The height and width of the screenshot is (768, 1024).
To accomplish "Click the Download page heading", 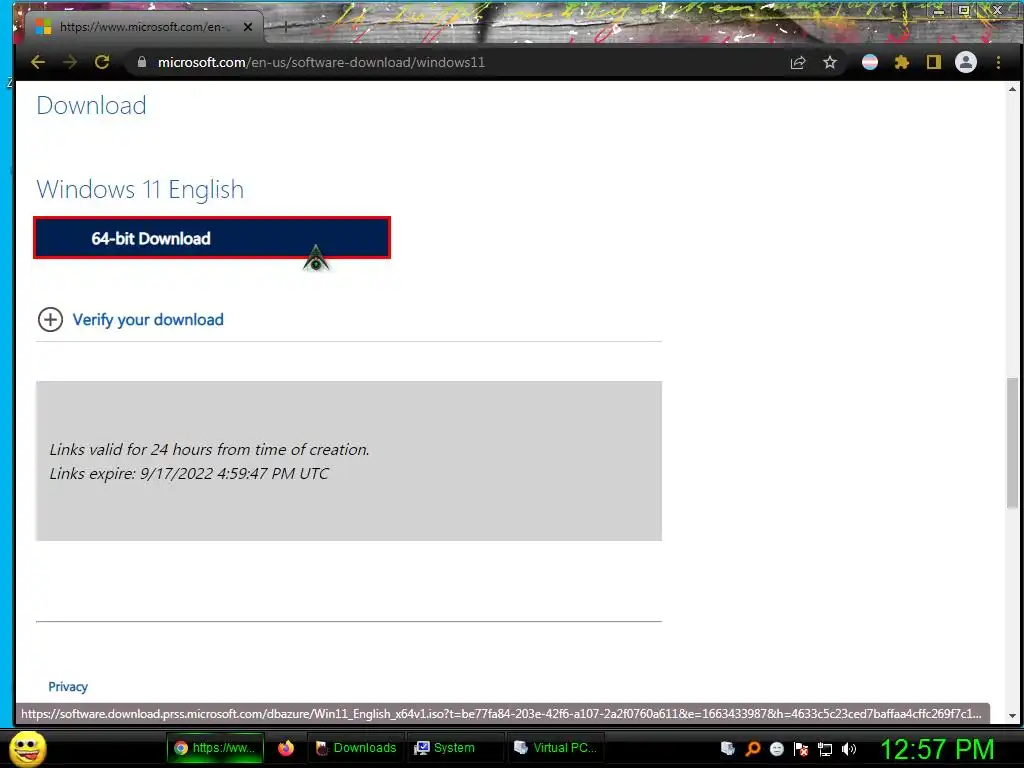I will point(91,105).
